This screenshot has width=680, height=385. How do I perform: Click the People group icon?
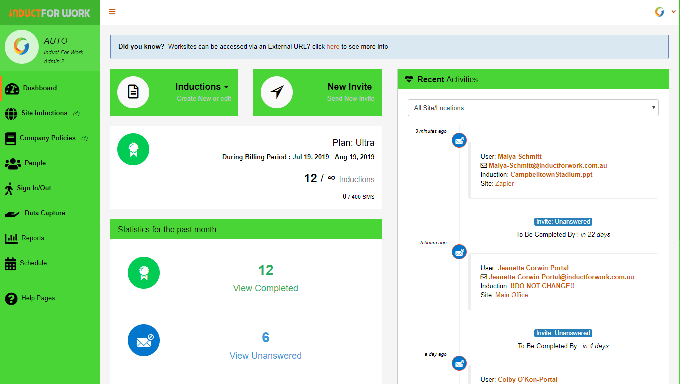click(13, 163)
